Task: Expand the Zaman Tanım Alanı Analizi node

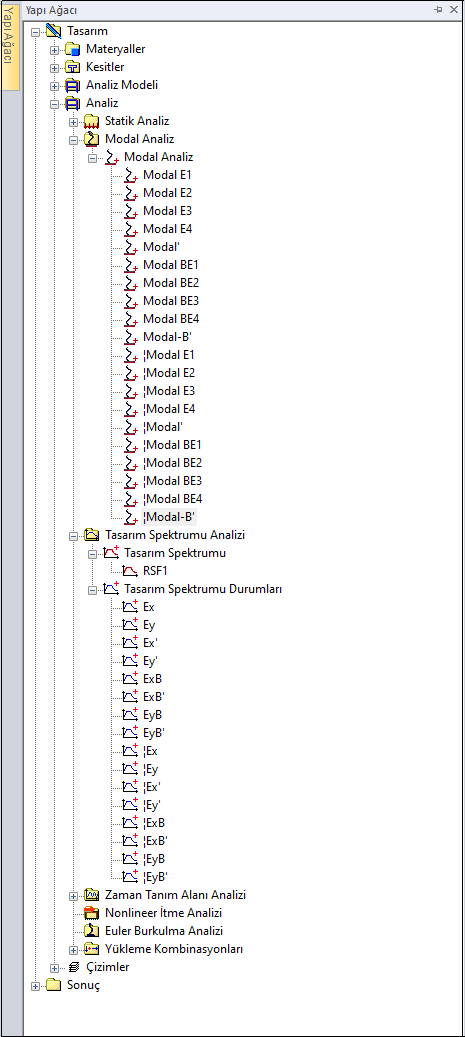Action: (x=73, y=895)
